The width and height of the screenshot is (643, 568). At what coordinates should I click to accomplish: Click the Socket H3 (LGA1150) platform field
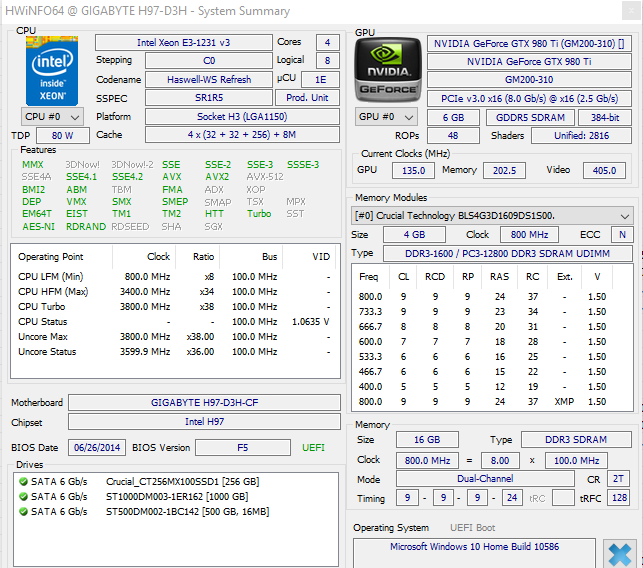click(242, 117)
